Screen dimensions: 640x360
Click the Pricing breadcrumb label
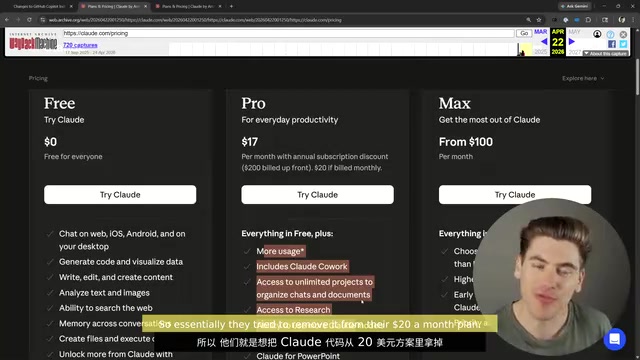38,78
